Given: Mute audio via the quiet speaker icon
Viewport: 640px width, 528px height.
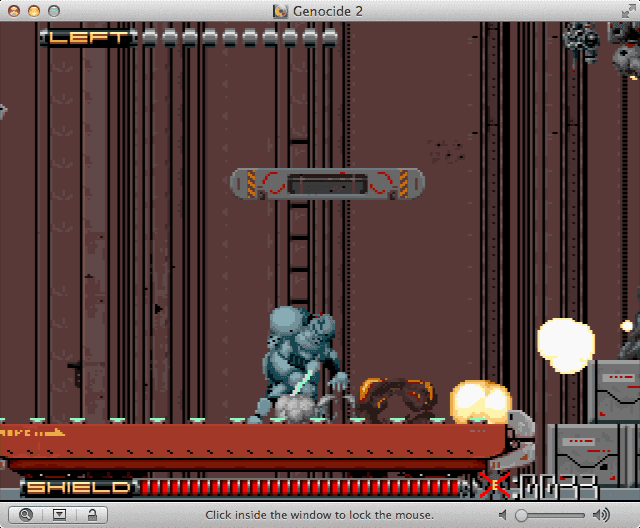Looking at the screenshot, I should pos(503,515).
